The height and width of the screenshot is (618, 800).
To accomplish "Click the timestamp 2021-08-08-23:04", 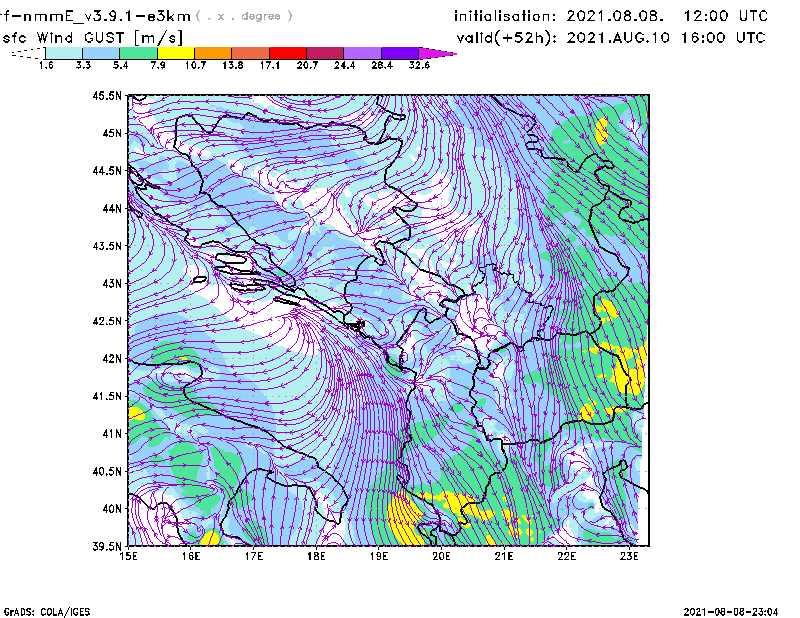I will pos(731,611).
